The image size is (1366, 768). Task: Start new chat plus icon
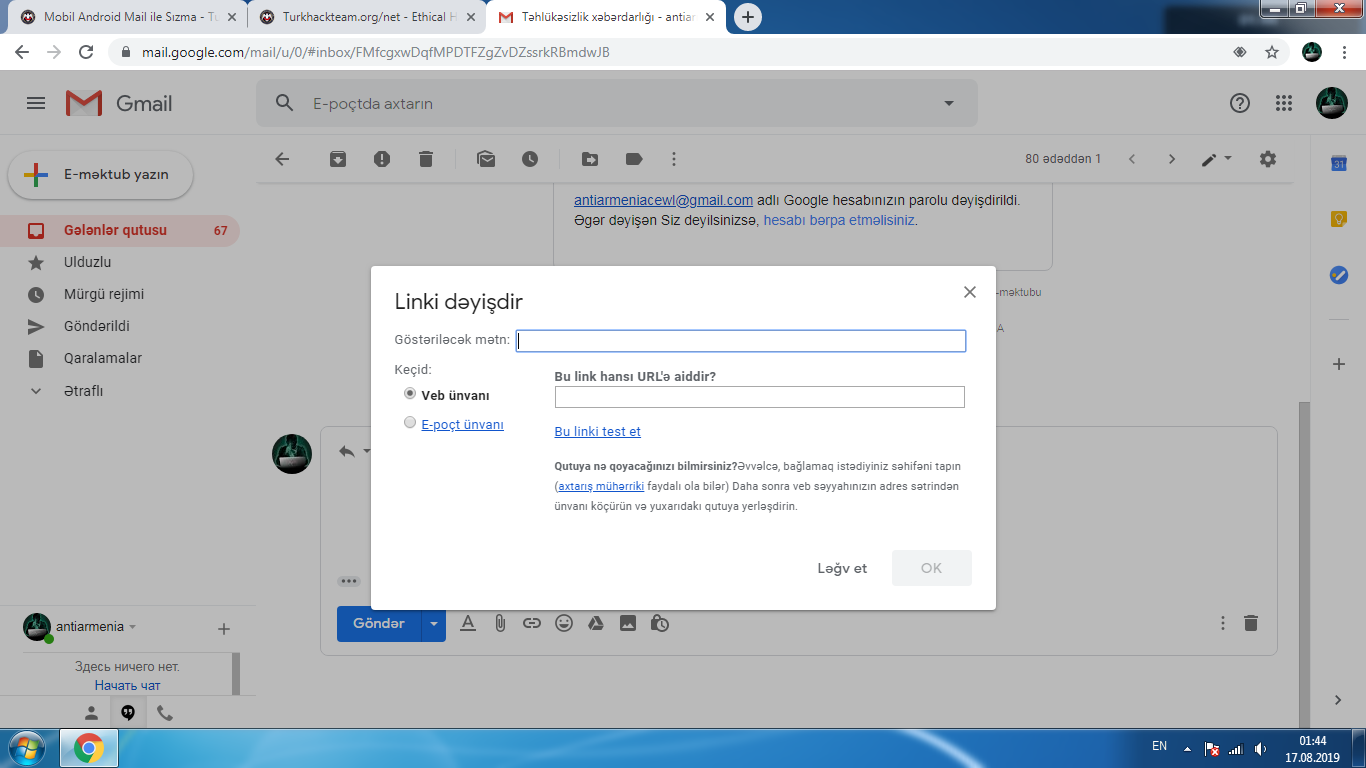coord(224,629)
